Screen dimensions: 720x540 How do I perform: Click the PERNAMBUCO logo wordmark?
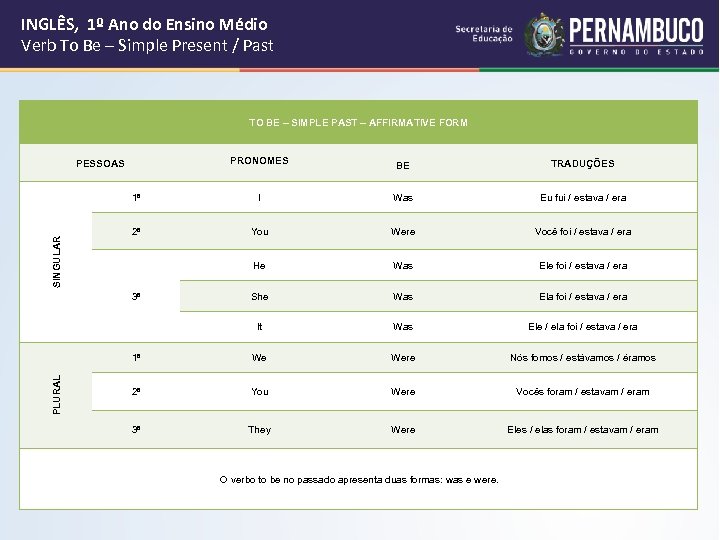coord(634,29)
